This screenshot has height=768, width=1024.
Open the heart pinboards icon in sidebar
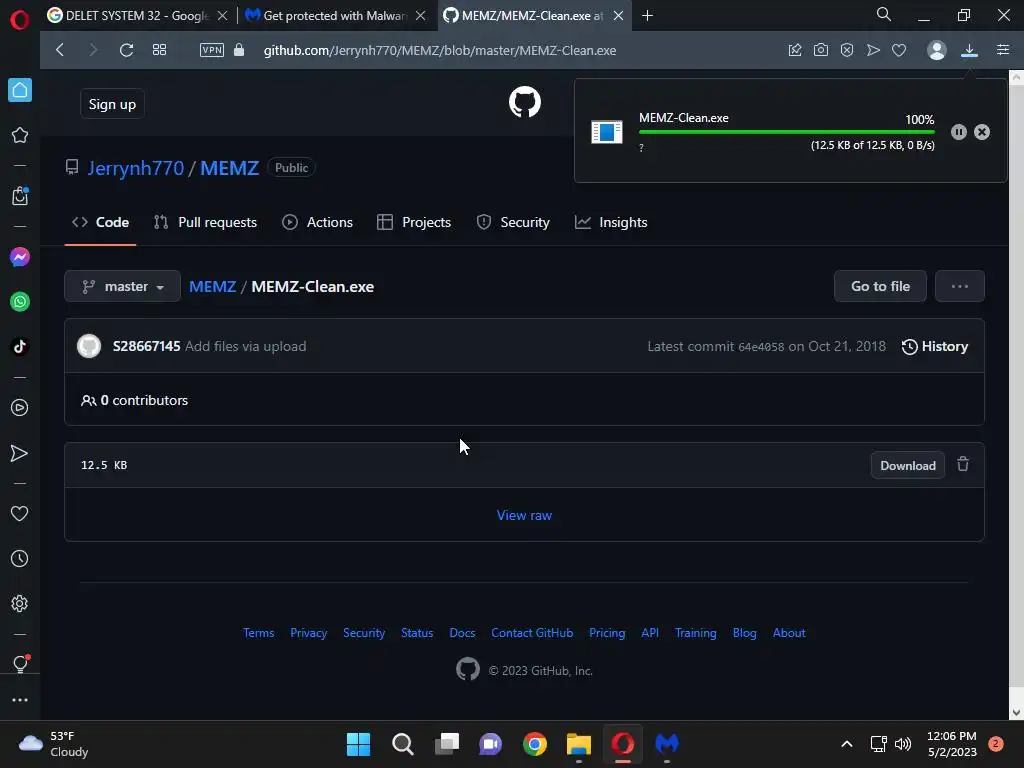(20, 513)
